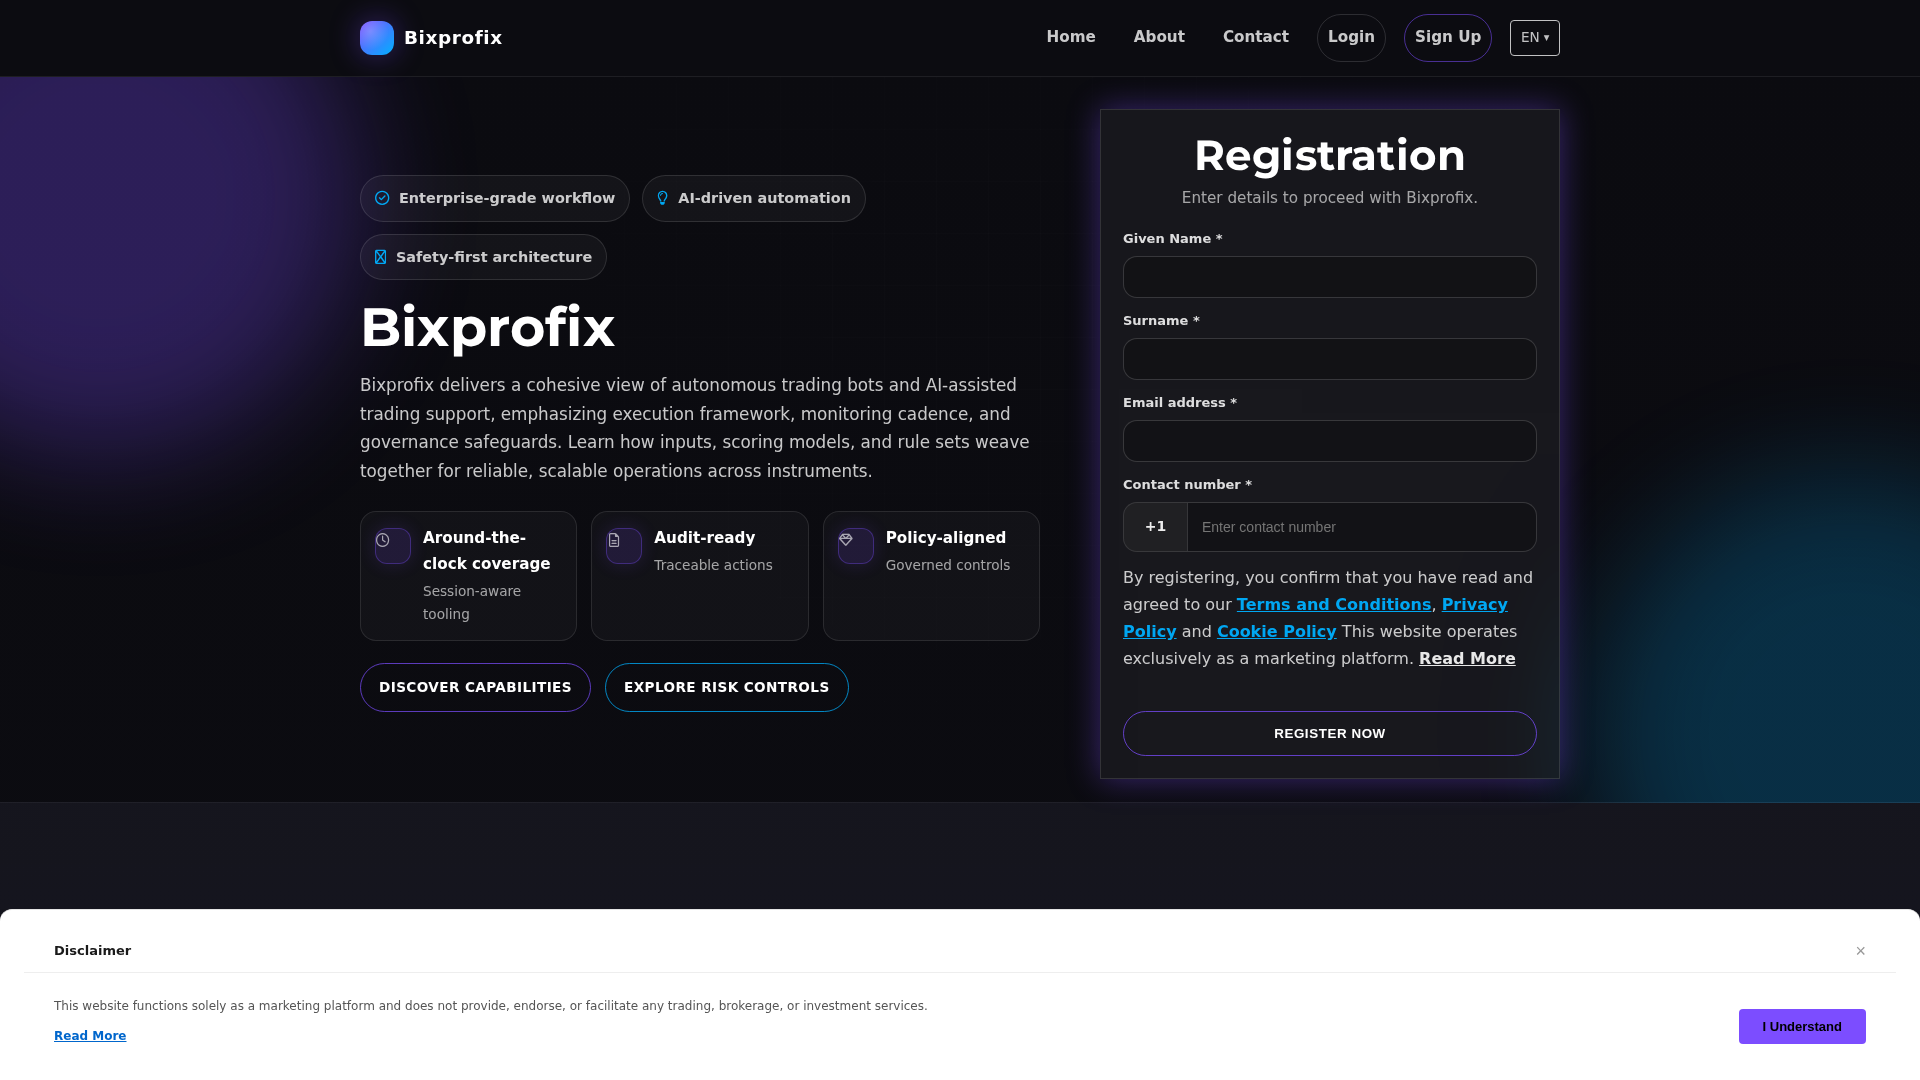Focus the Enter contact number field
The image size is (1920, 1080).
(1362, 527)
